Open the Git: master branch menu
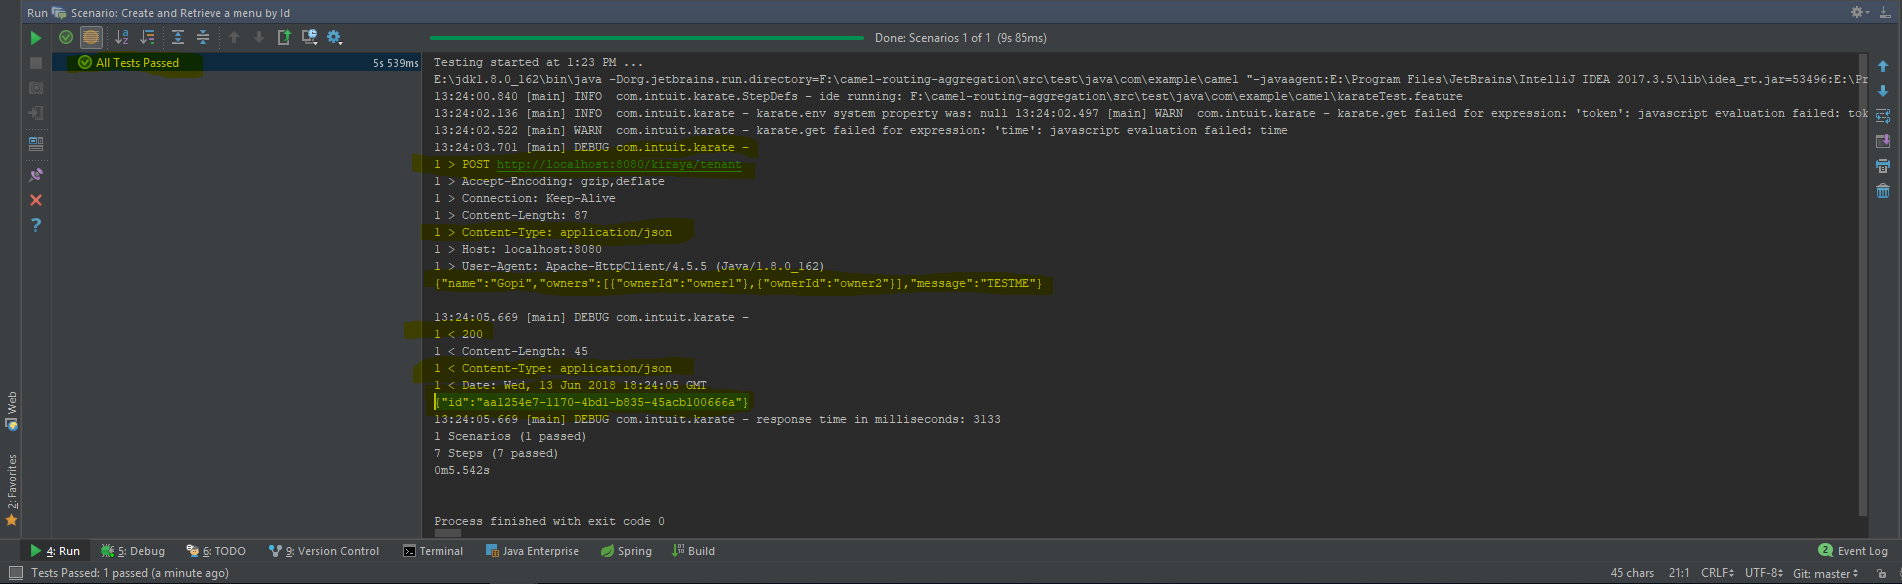Viewport: 1902px width, 584px height. click(x=1826, y=573)
